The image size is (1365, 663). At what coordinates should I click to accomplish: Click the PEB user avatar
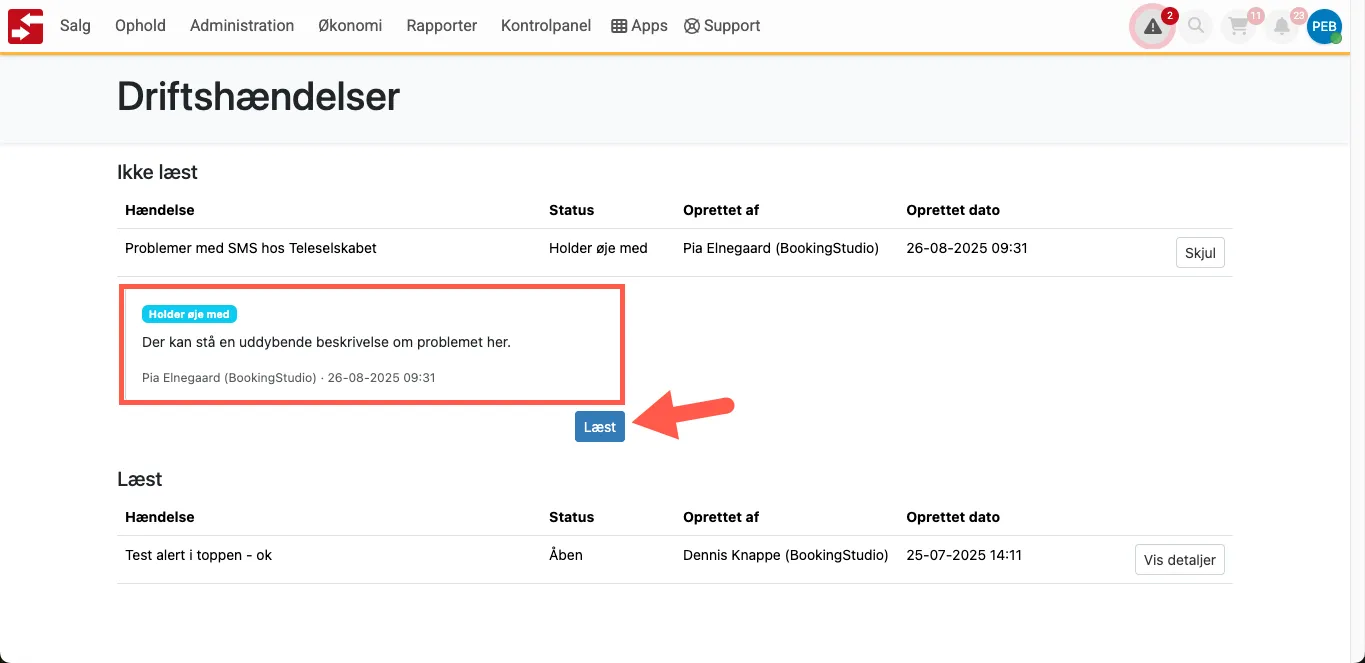pos(1324,27)
